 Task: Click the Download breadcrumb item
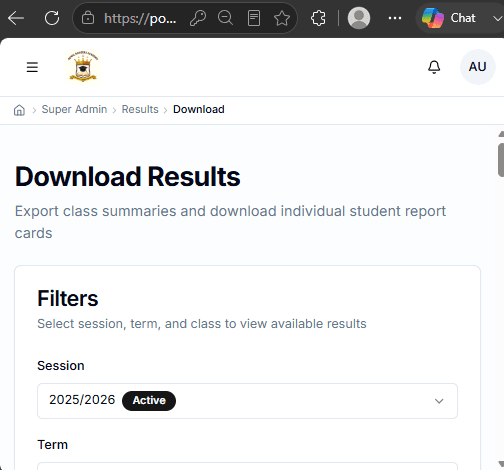(x=199, y=109)
